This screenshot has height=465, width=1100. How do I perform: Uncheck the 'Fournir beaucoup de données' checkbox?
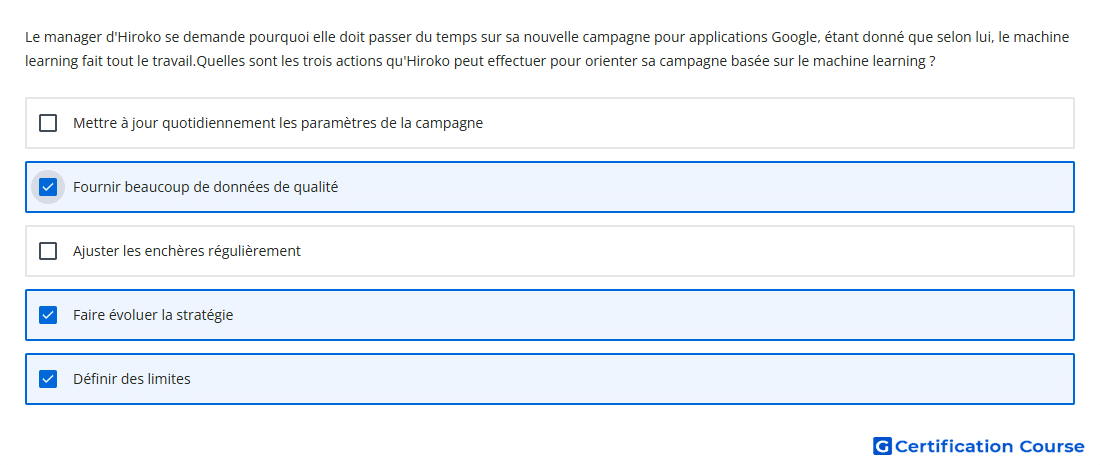pos(48,187)
